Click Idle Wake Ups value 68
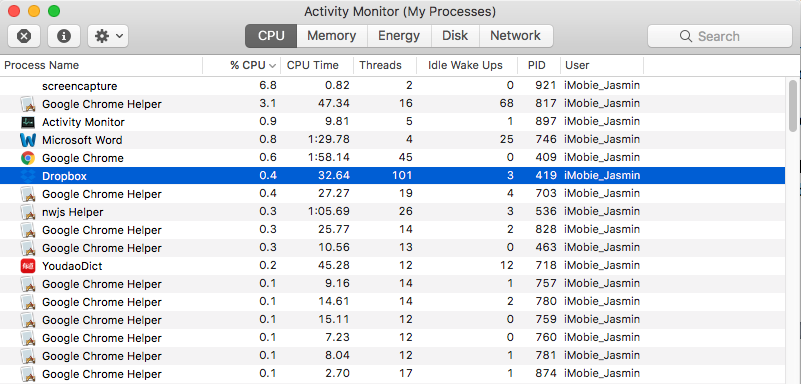 507,104
